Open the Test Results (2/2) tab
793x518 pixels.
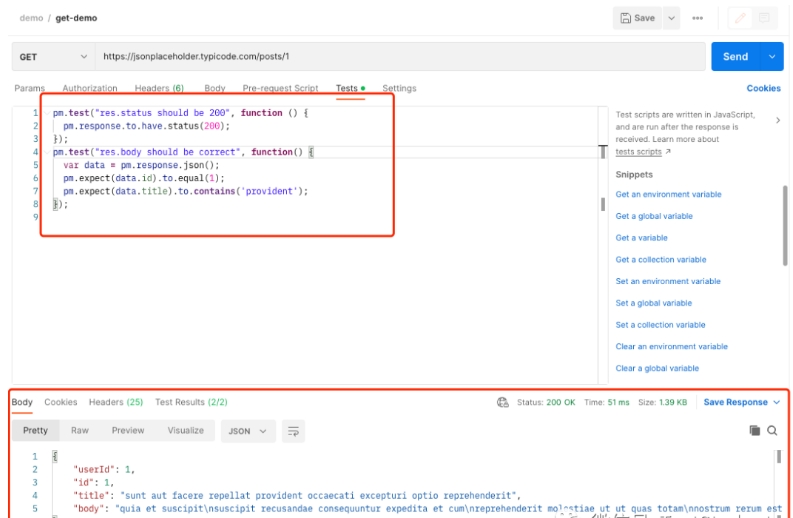(191, 402)
